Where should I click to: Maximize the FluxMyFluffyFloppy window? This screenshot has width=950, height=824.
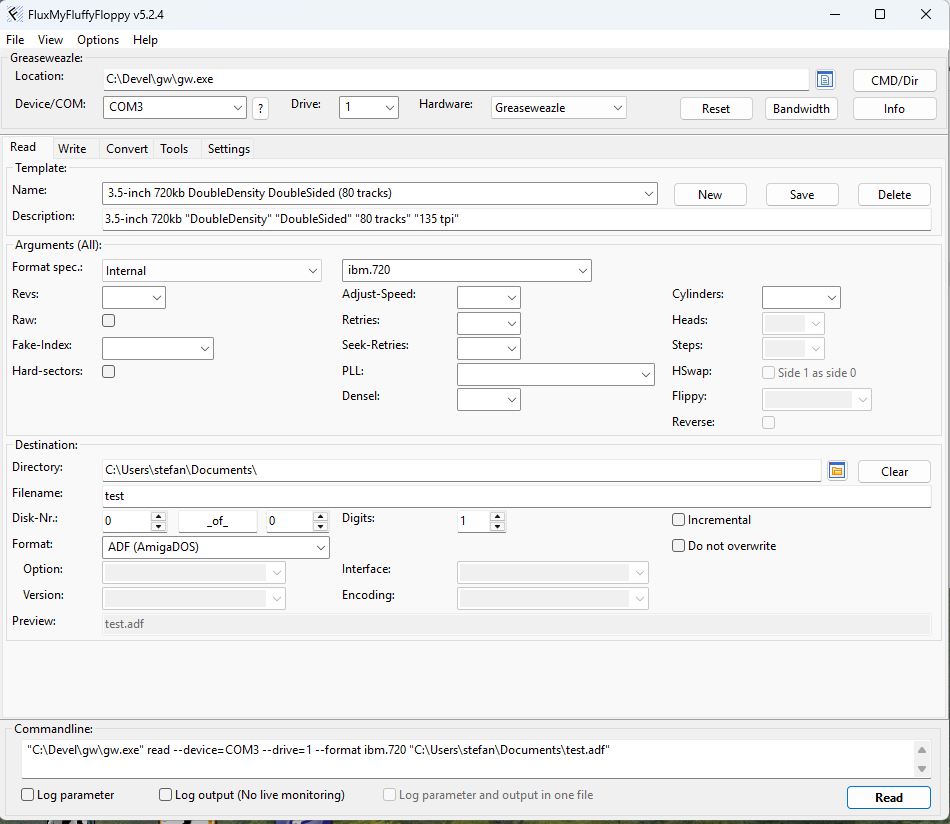(880, 15)
